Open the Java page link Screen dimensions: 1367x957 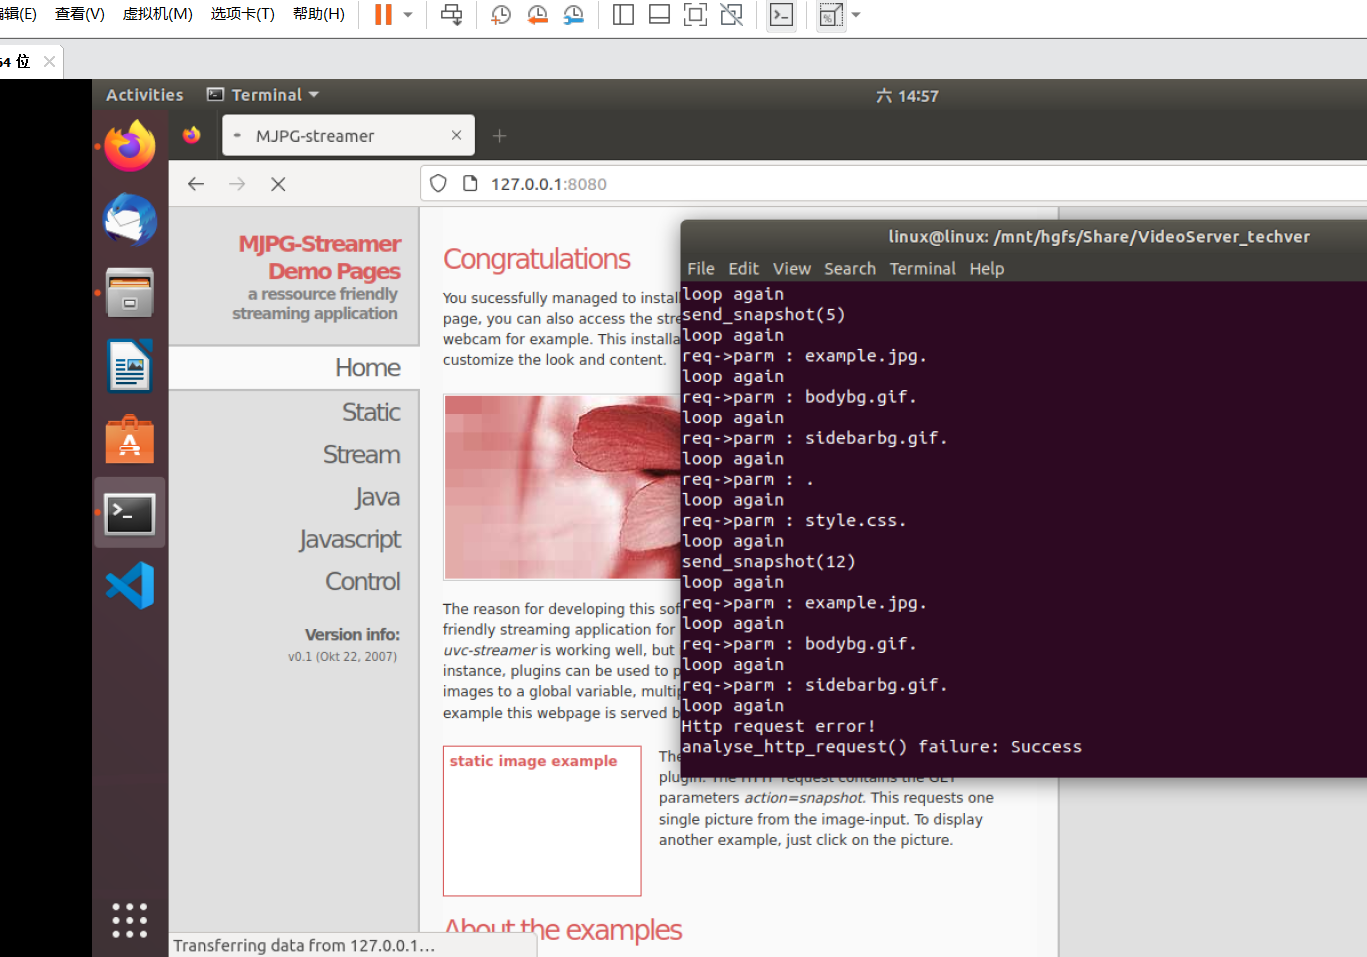coord(377,497)
